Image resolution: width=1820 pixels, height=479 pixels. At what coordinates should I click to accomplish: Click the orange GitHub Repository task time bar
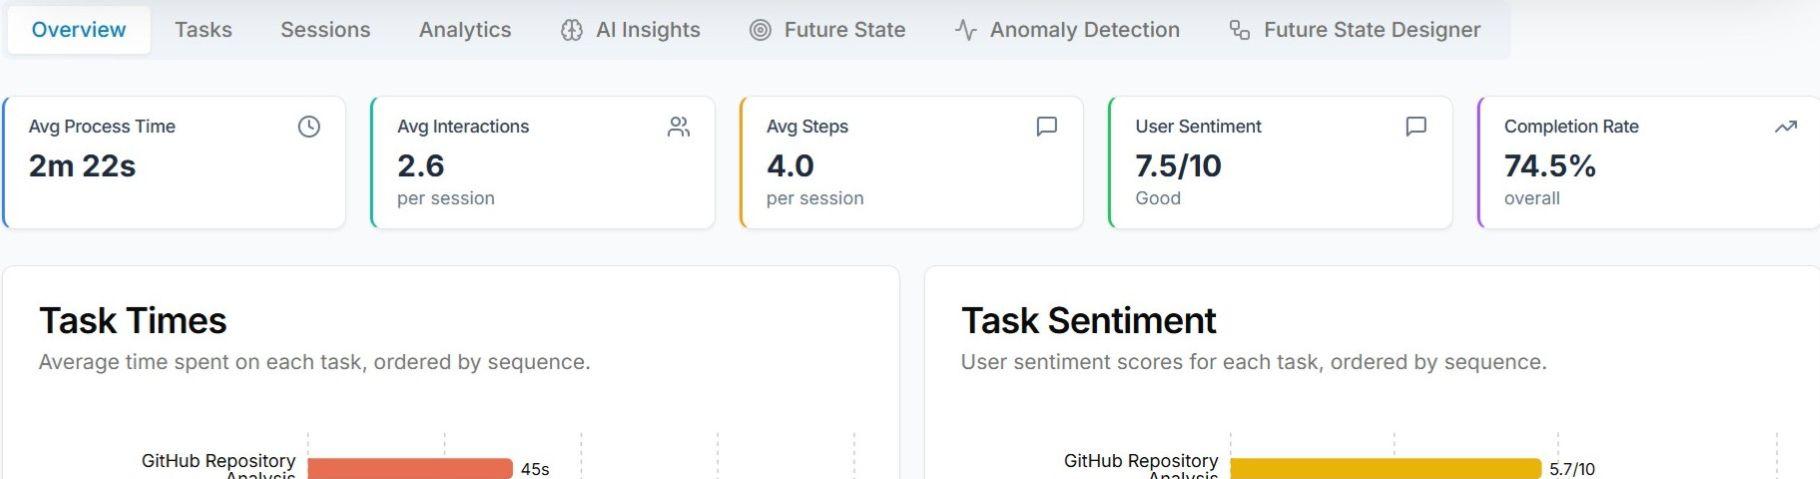pos(410,468)
